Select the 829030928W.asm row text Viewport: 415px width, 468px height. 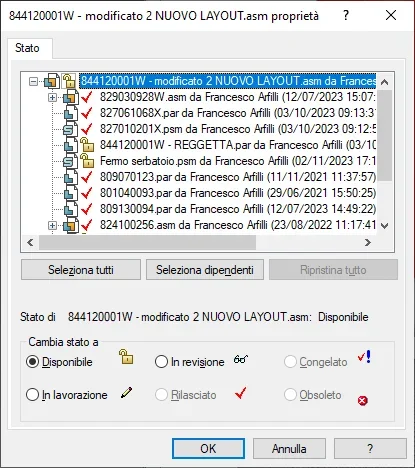(237, 97)
